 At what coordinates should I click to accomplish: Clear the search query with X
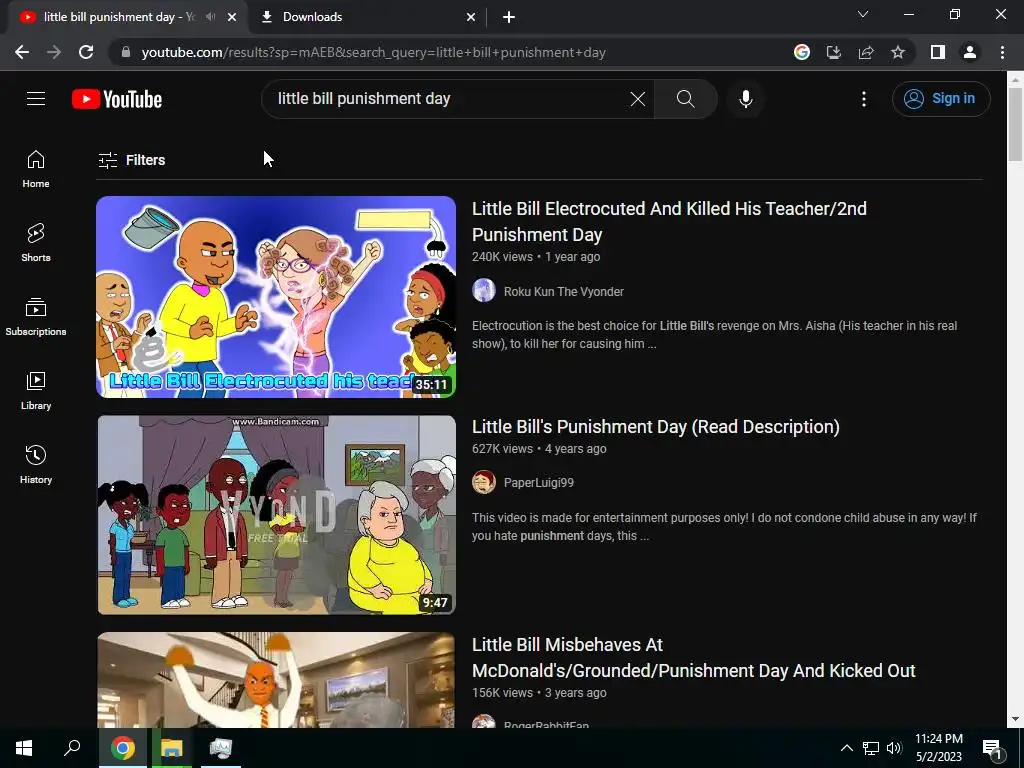click(x=637, y=99)
